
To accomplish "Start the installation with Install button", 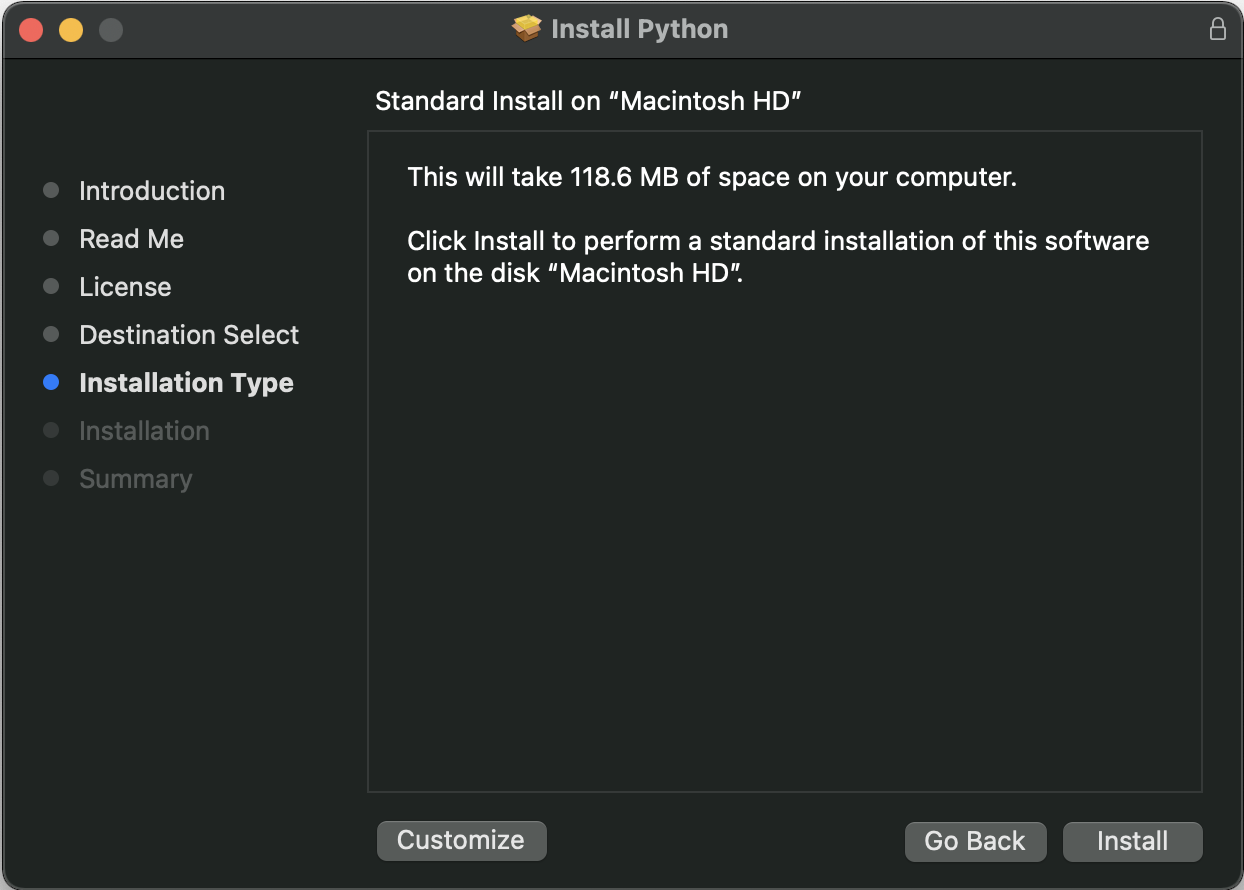I will (x=1132, y=842).
